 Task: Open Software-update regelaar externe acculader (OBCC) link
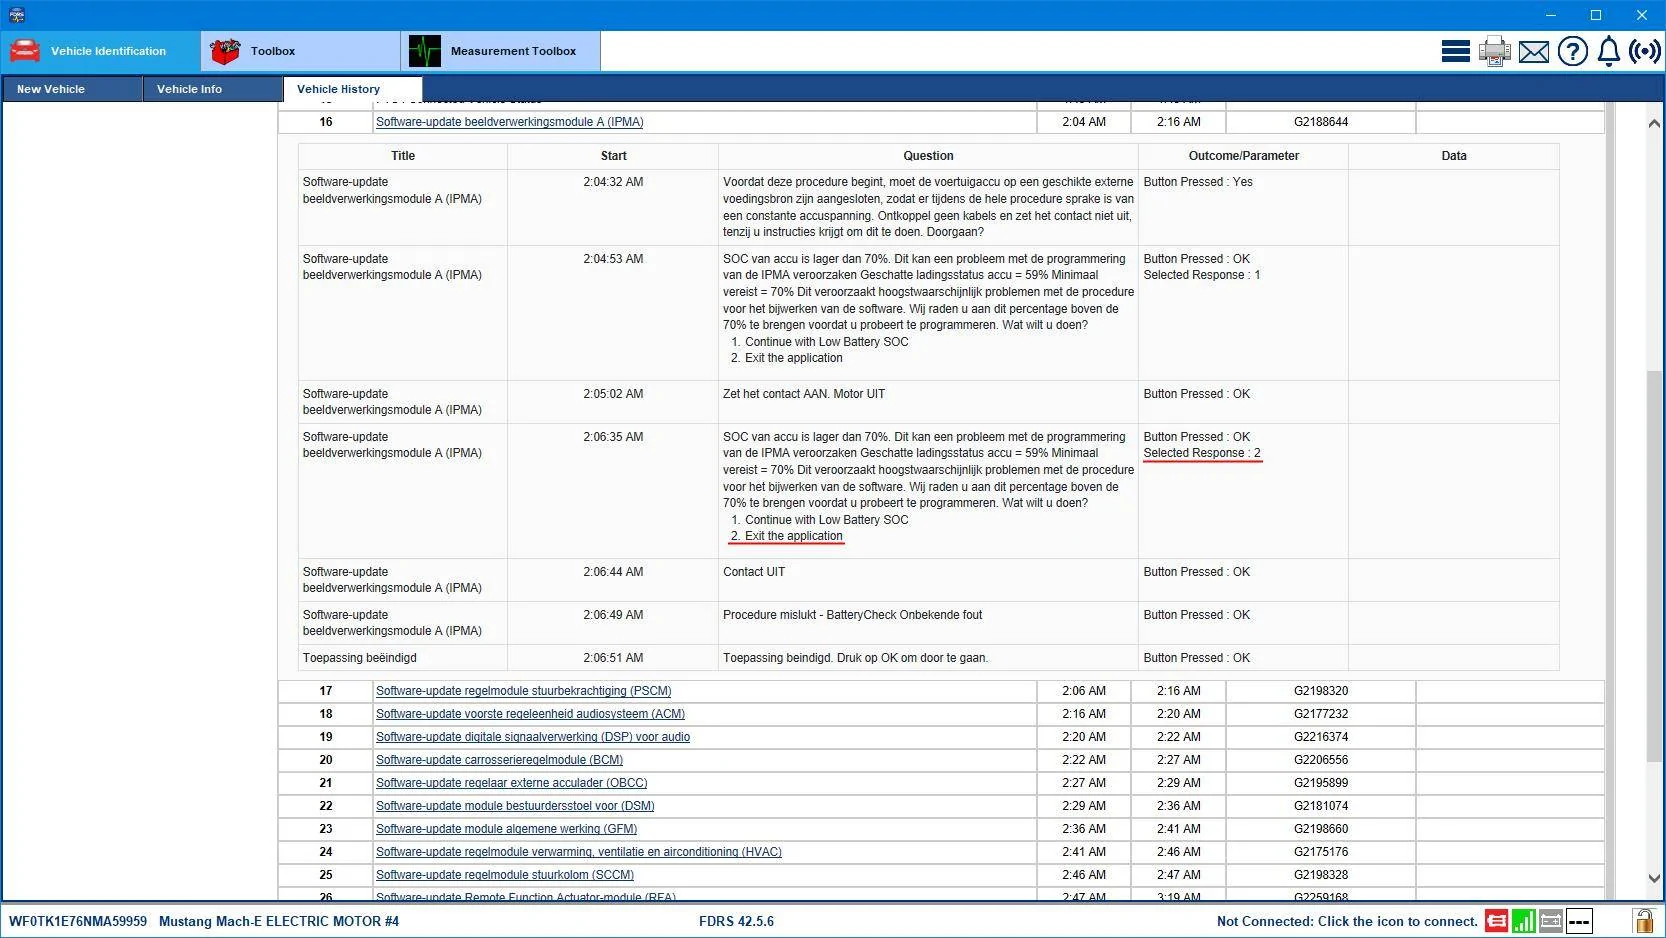[x=511, y=783]
